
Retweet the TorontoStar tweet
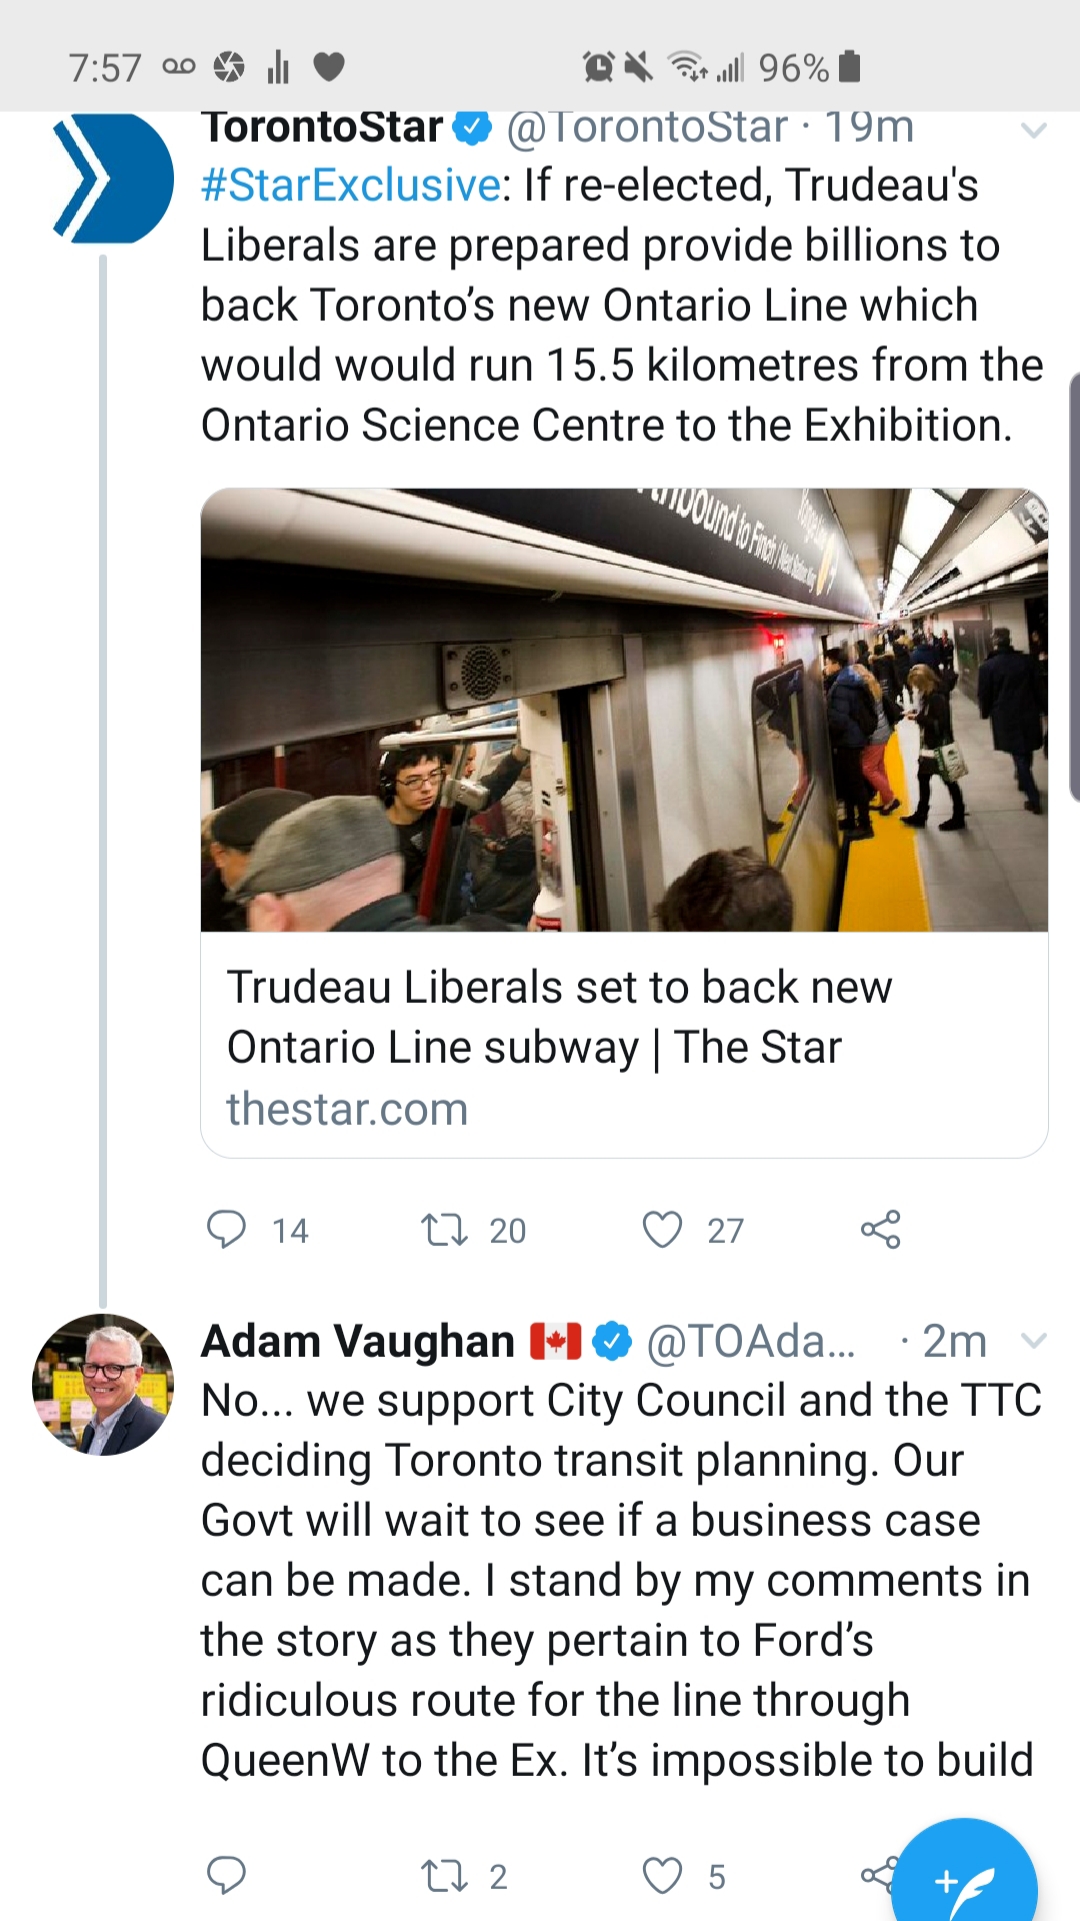444,1229
